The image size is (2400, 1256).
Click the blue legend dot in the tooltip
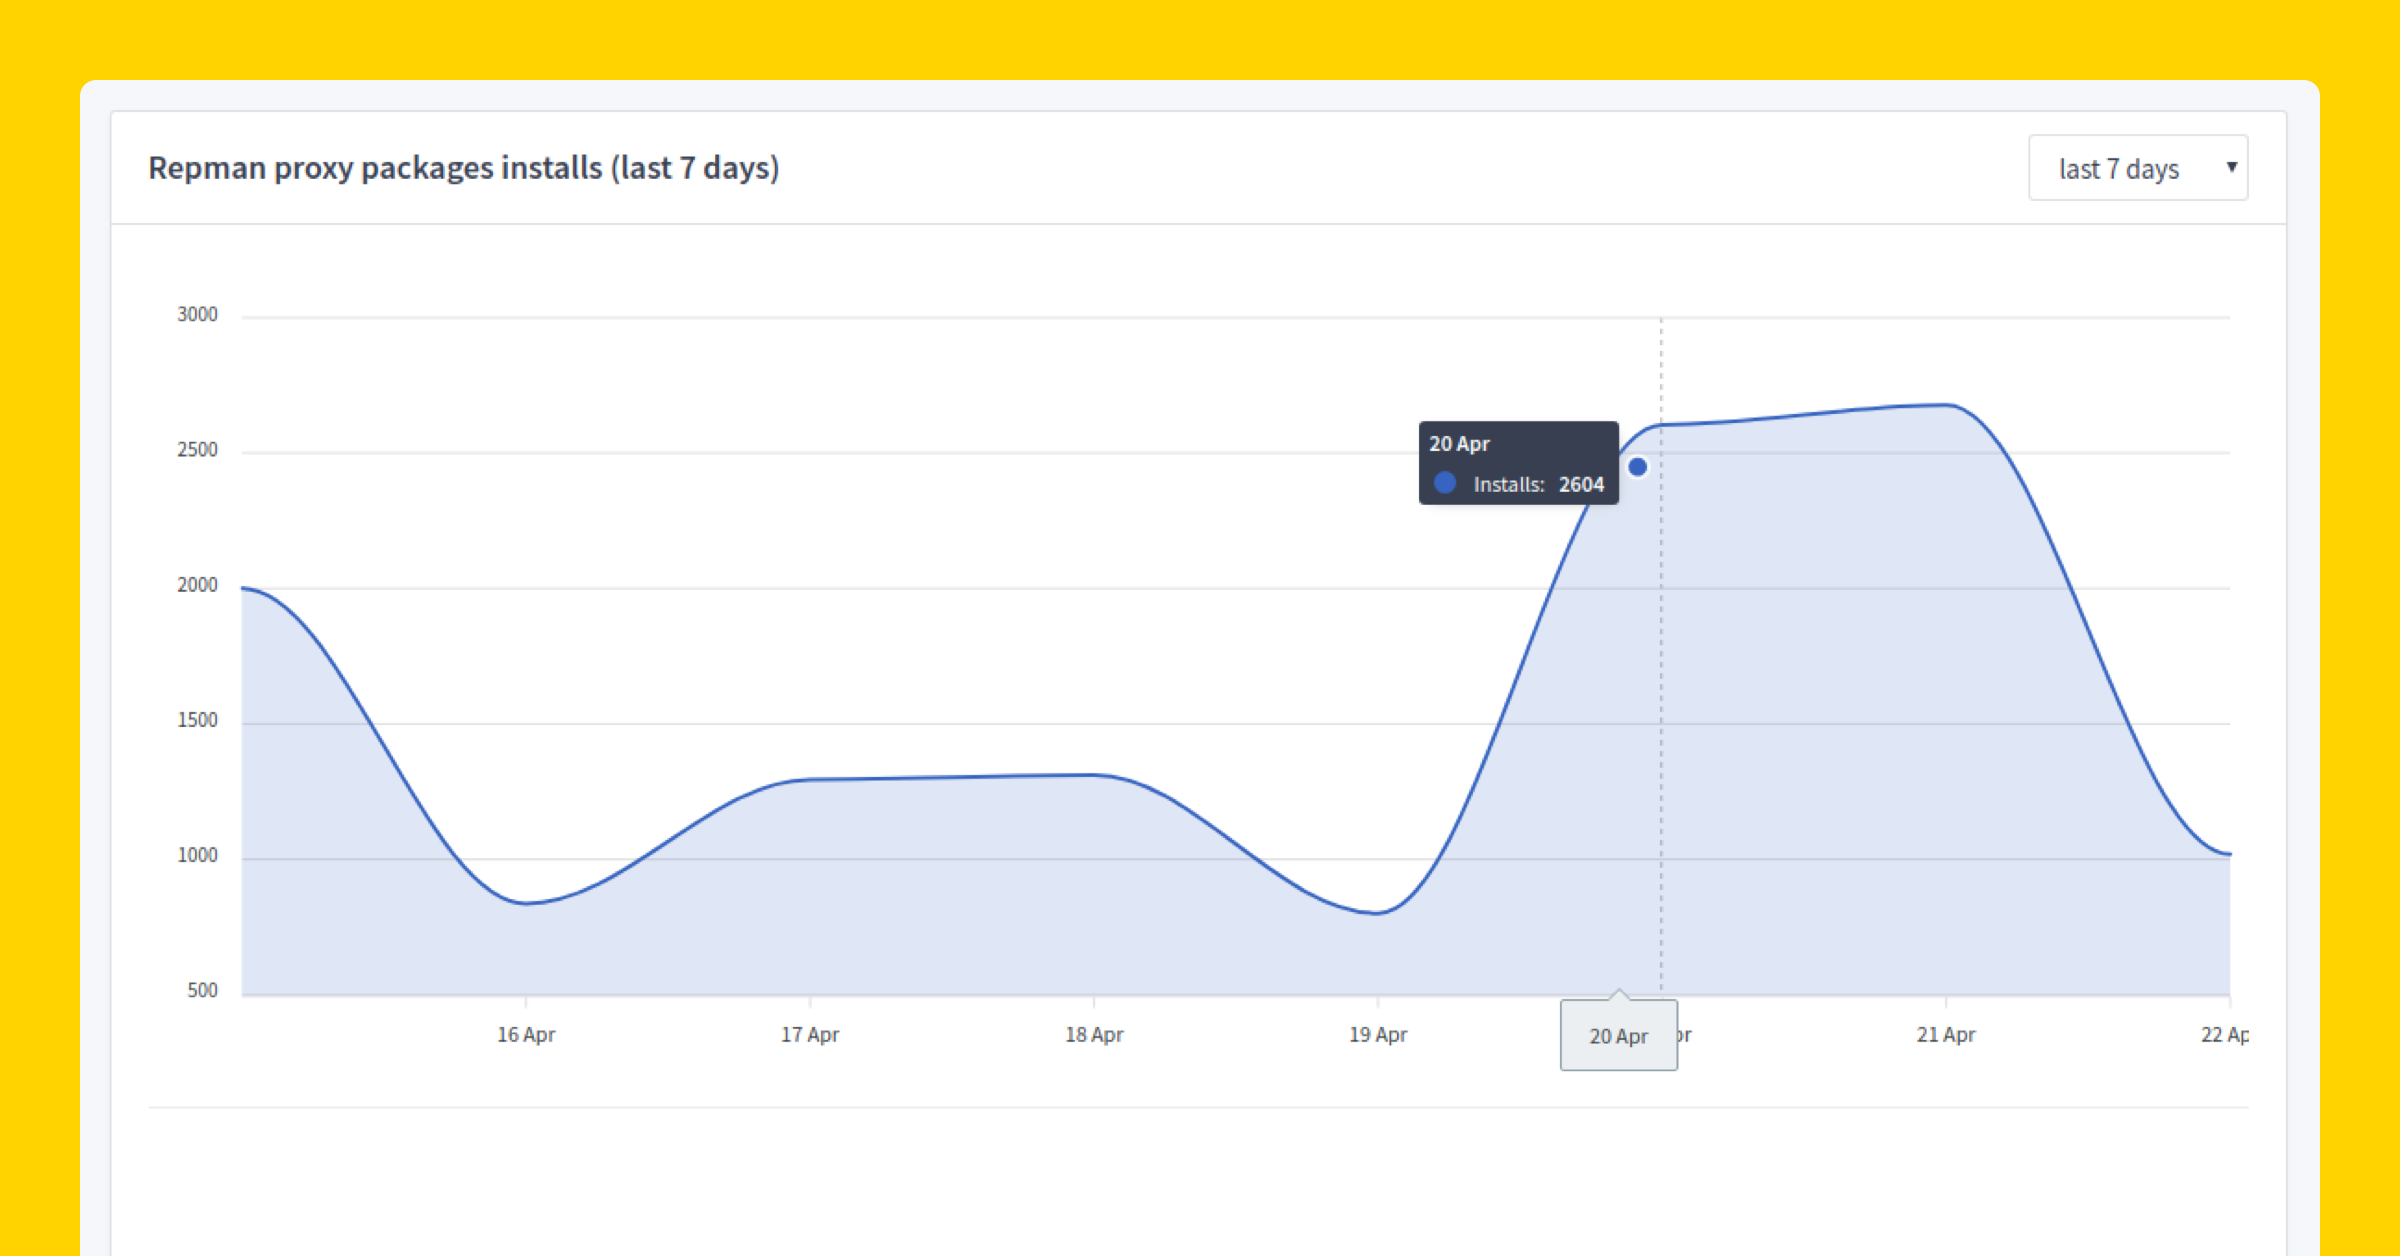pos(1445,483)
